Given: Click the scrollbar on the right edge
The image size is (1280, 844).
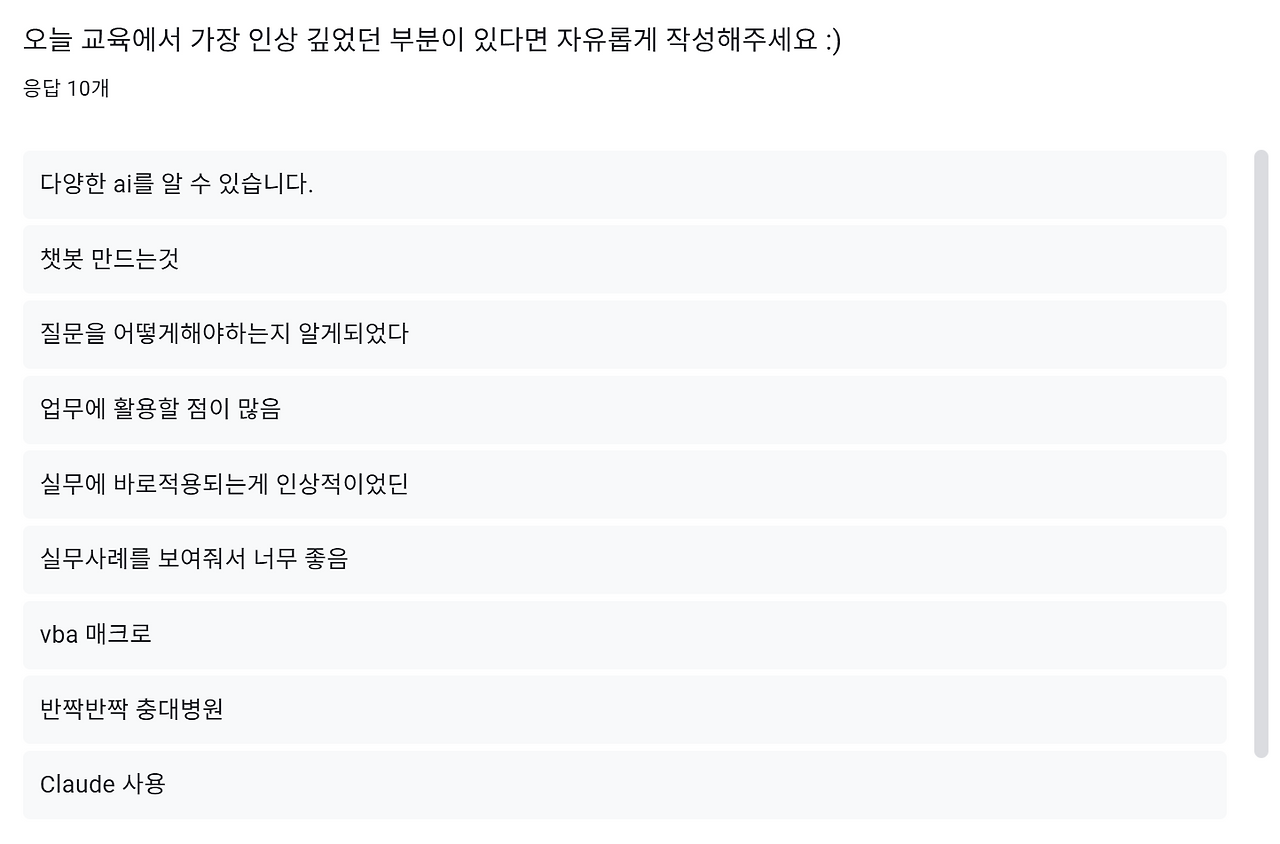Looking at the screenshot, I should pyautogui.click(x=1263, y=450).
